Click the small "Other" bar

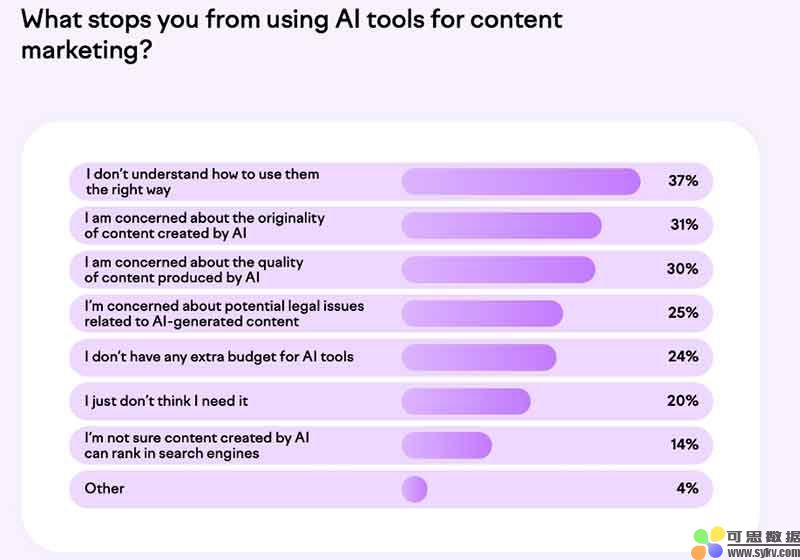click(414, 489)
